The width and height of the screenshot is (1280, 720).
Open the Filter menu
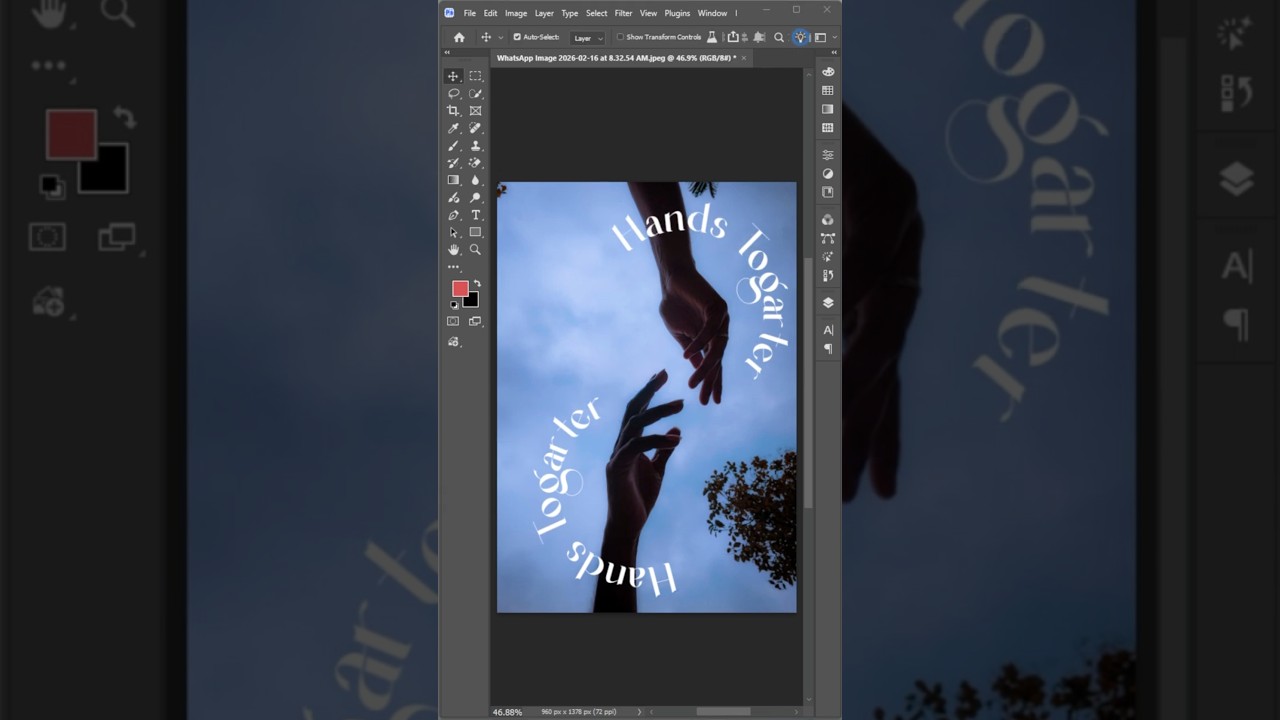coord(623,13)
